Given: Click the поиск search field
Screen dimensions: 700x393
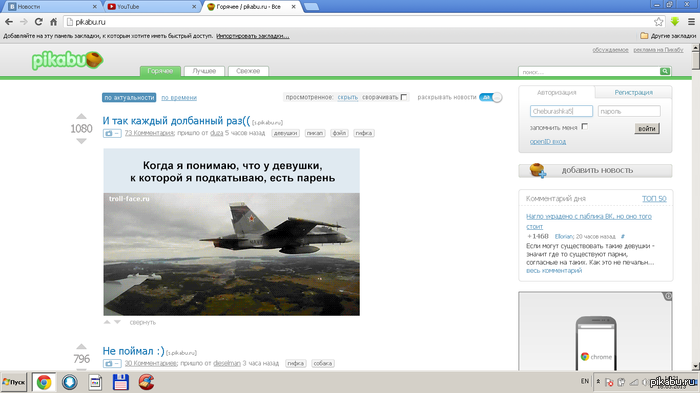Looking at the screenshot, I should pyautogui.click(x=589, y=71).
